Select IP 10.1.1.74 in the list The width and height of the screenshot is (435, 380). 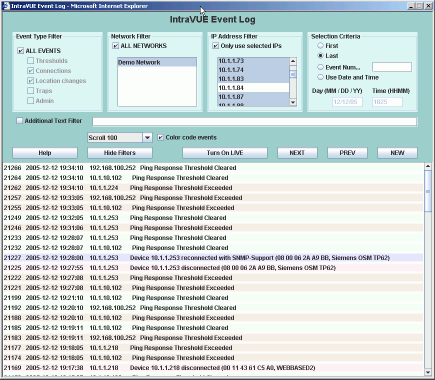(x=253, y=70)
